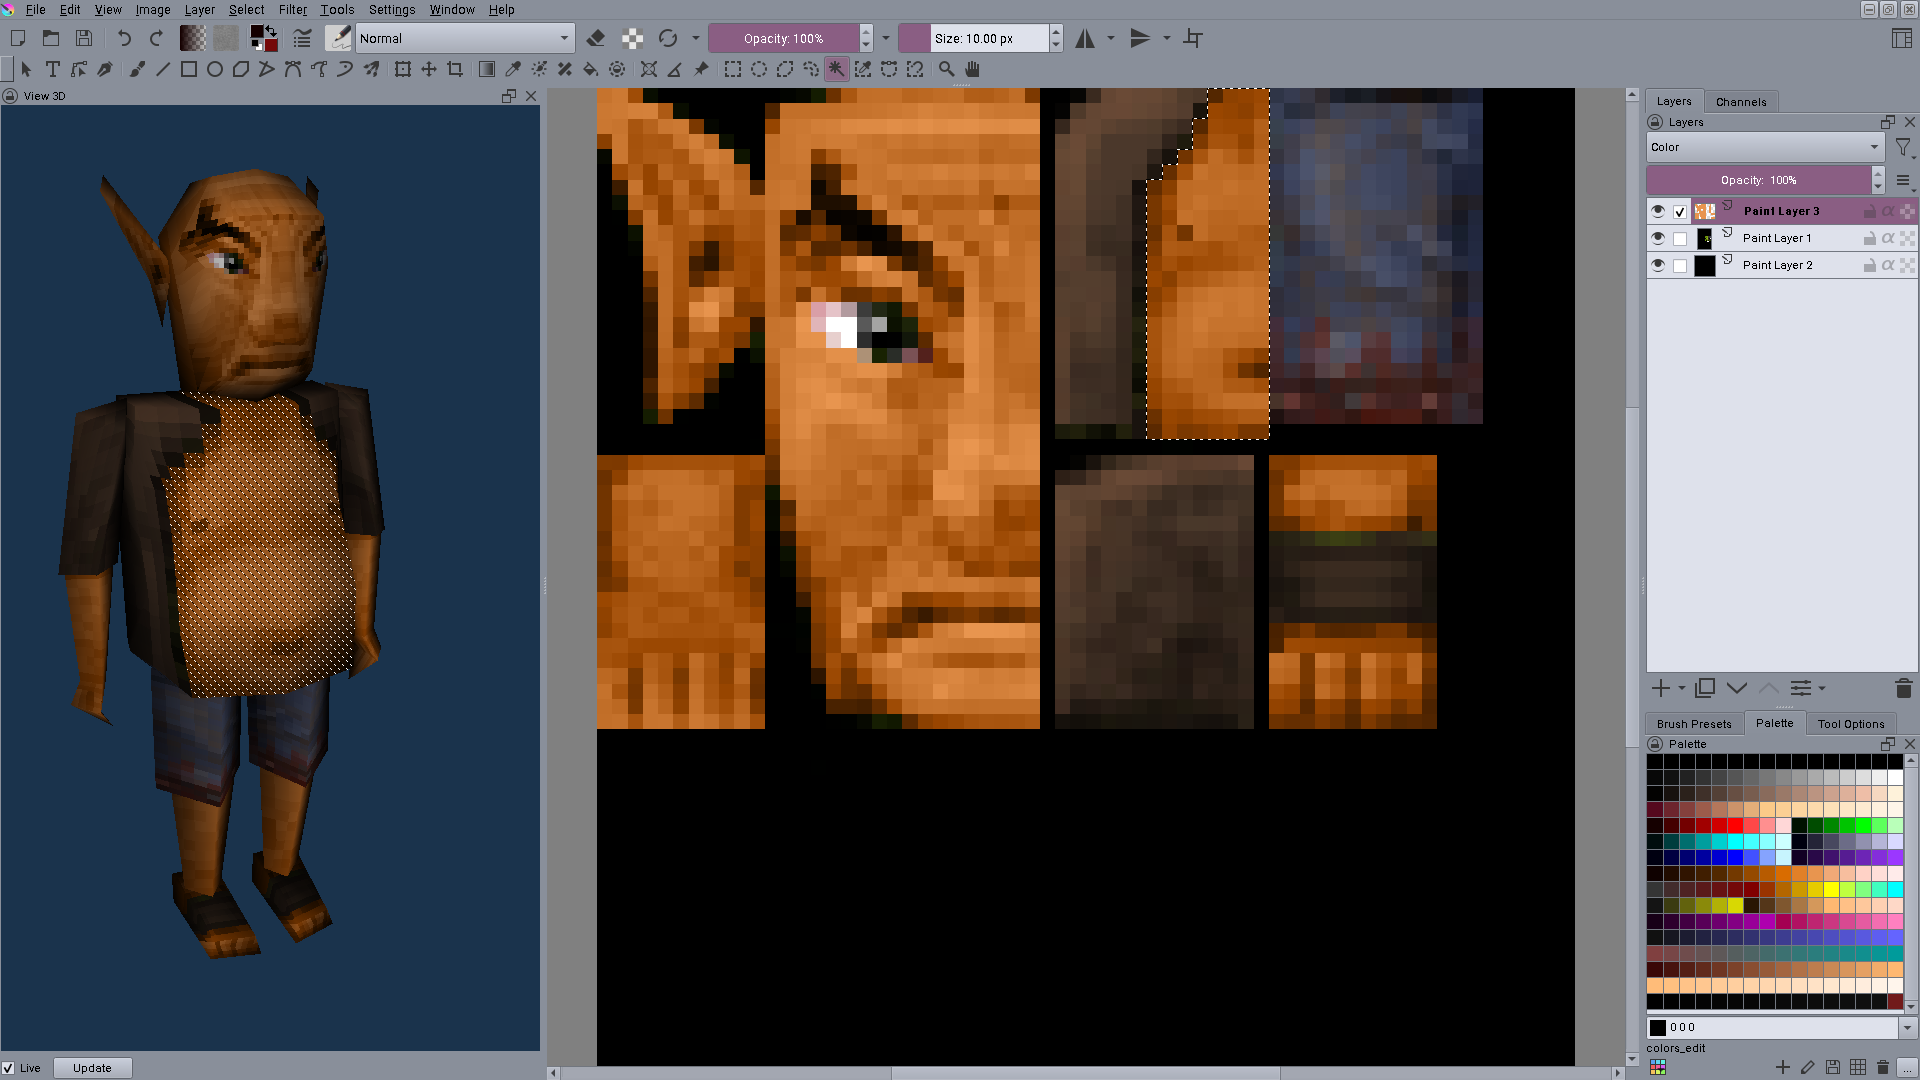This screenshot has height=1080, width=1920.
Task: Delete the current layer with the trash icon
Action: tap(1903, 688)
